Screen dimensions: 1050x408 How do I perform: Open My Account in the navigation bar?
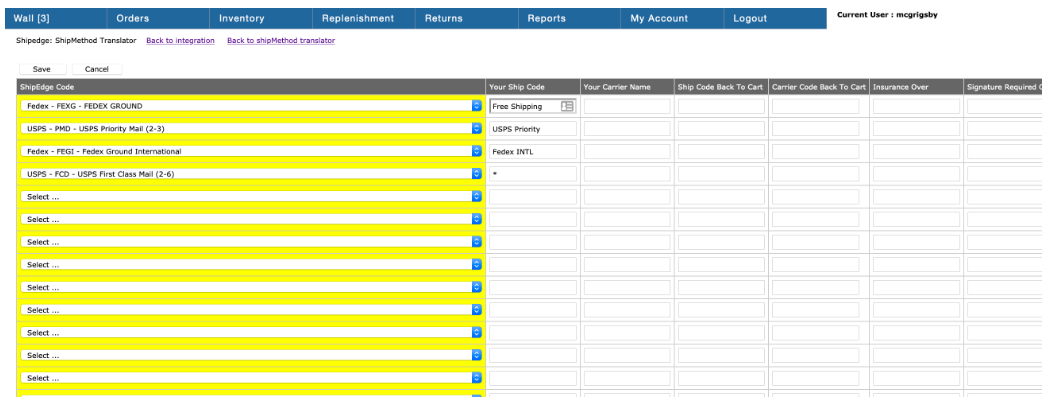[672, 19]
